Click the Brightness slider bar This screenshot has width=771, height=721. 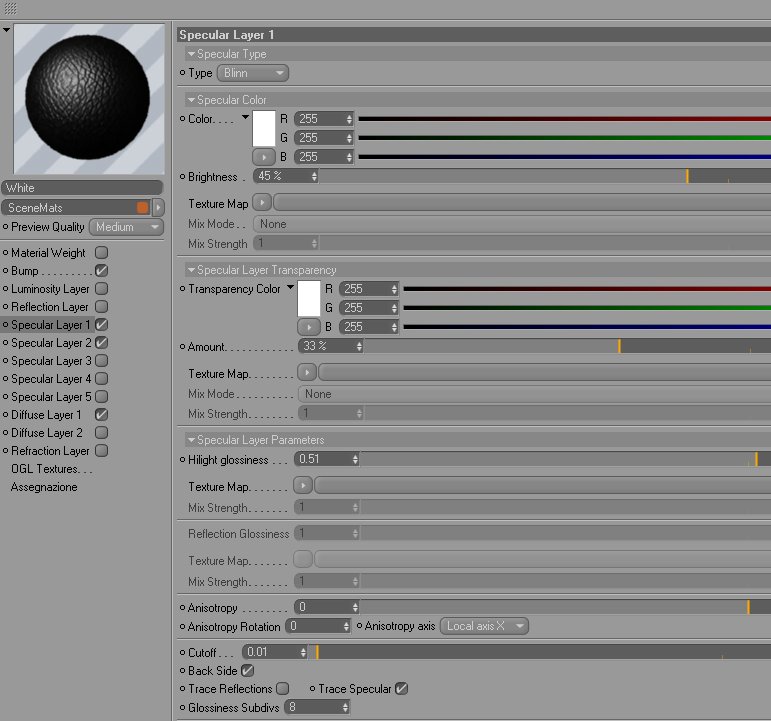545,176
